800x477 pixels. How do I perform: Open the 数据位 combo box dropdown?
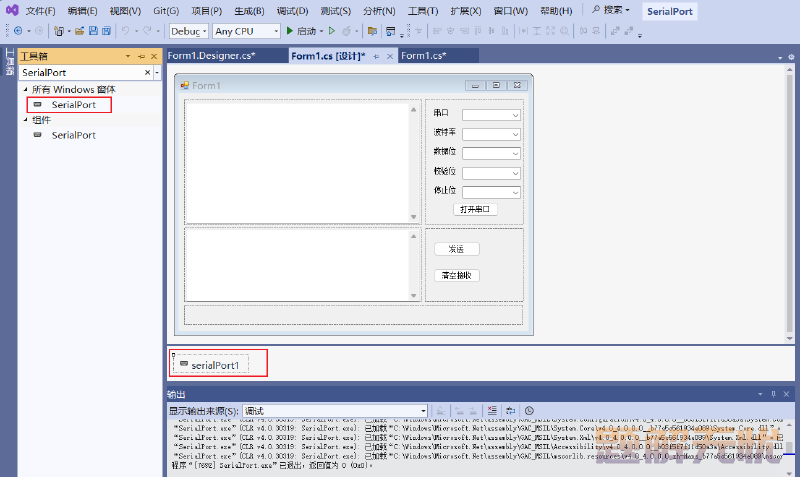pos(515,154)
